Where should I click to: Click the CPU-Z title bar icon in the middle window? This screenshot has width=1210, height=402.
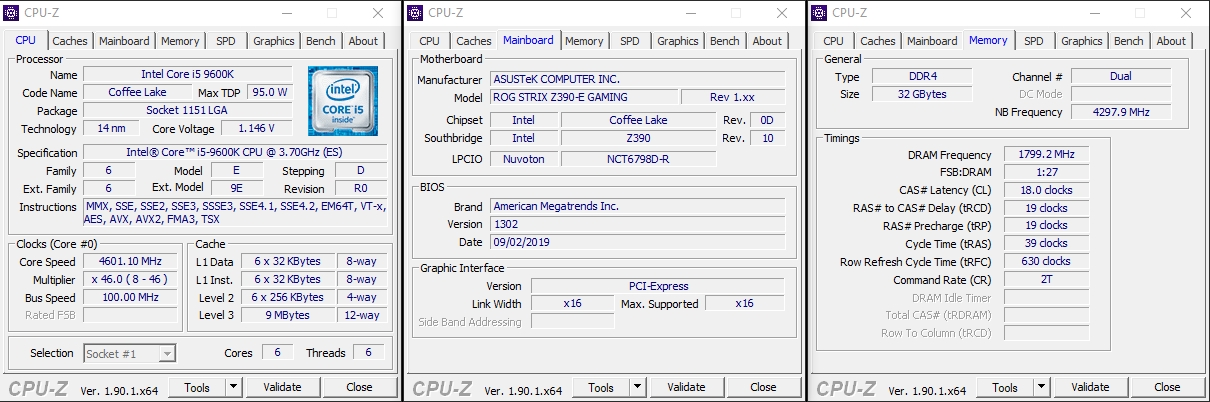415,13
